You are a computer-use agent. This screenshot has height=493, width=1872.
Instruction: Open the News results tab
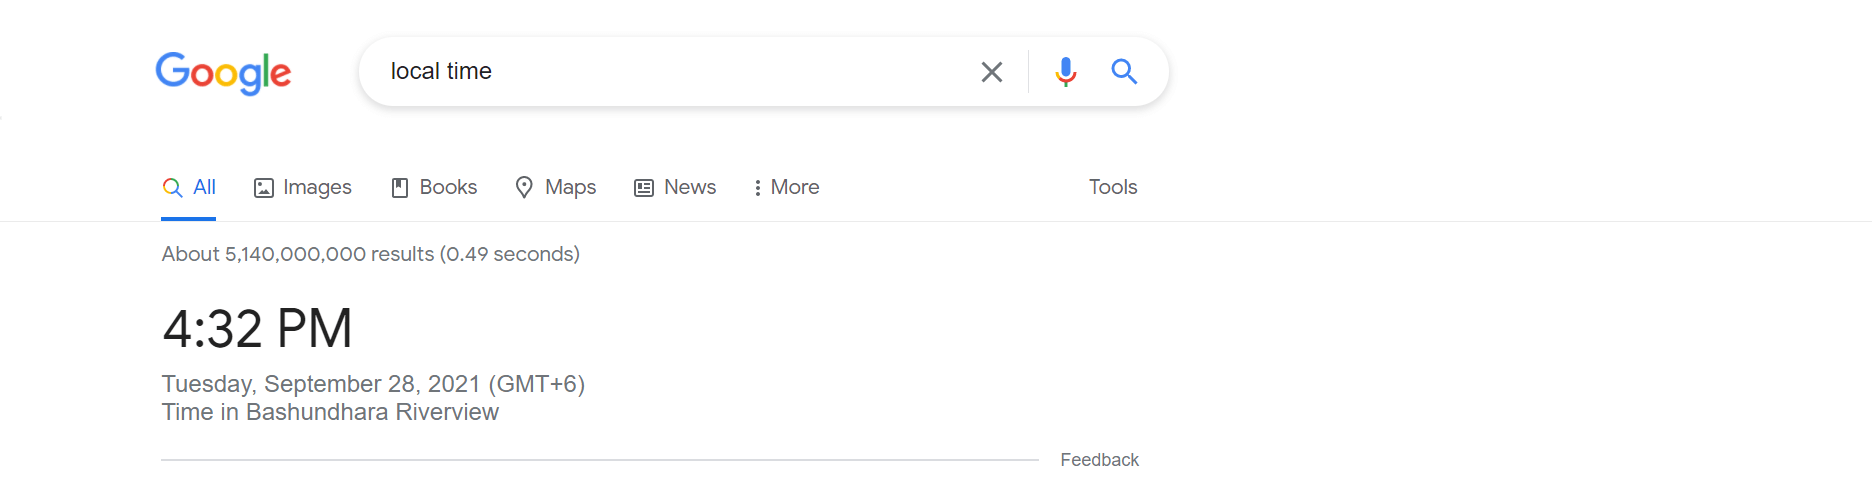690,187
